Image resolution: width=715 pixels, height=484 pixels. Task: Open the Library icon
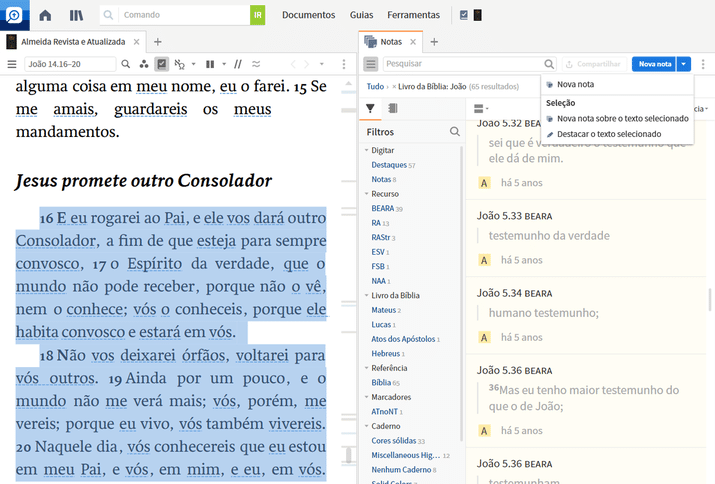[76, 15]
